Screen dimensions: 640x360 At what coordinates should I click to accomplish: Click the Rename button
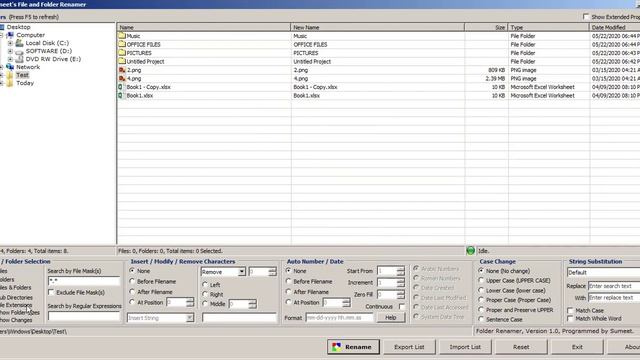click(x=353, y=347)
